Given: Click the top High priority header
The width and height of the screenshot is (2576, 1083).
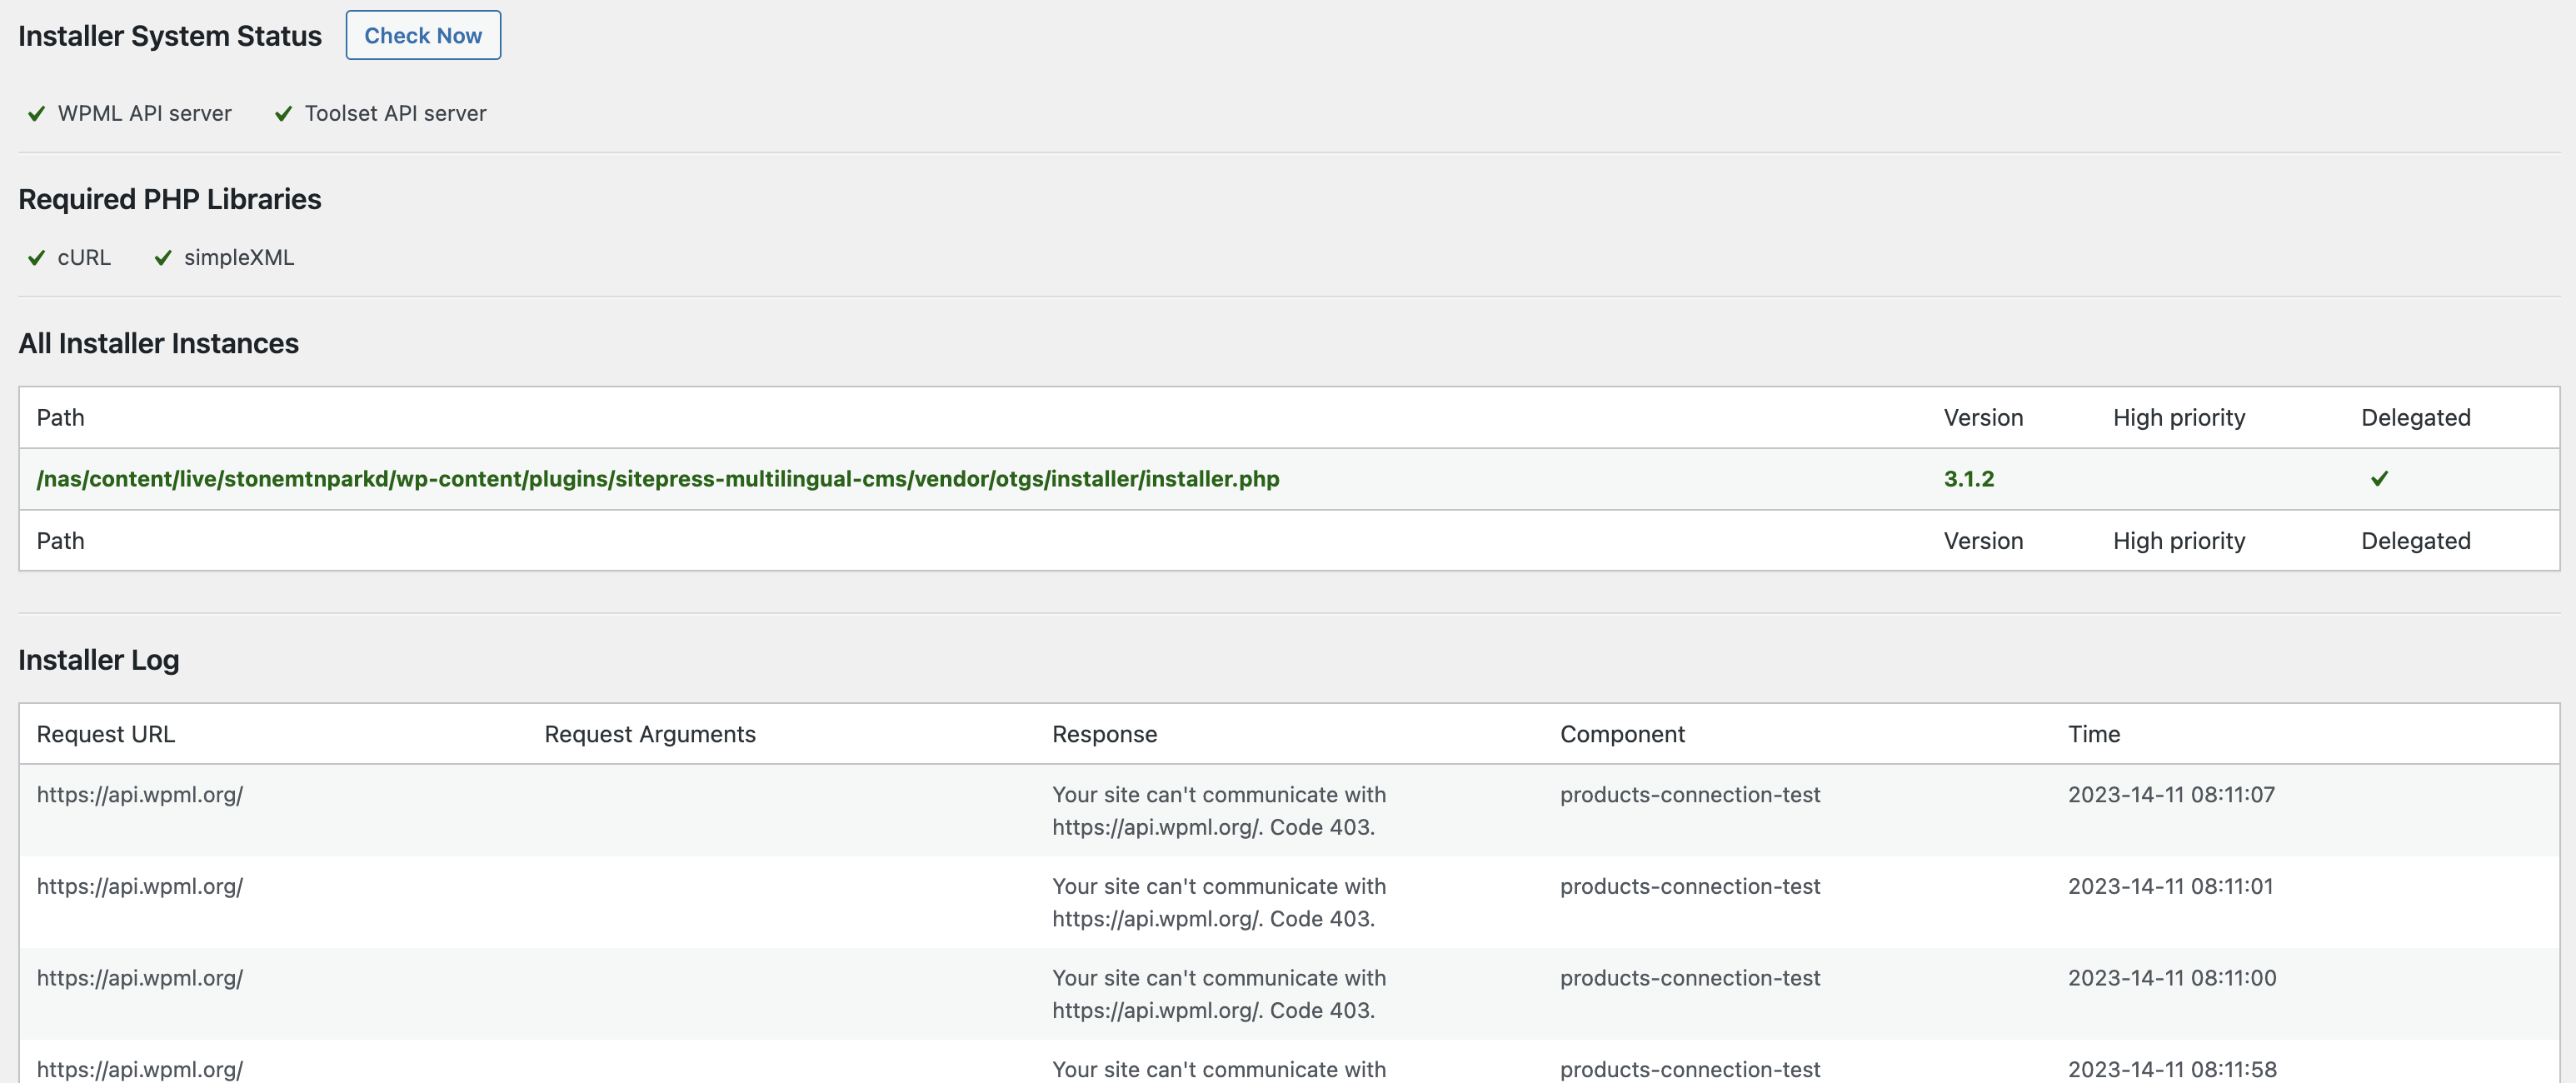Looking at the screenshot, I should click(2180, 418).
